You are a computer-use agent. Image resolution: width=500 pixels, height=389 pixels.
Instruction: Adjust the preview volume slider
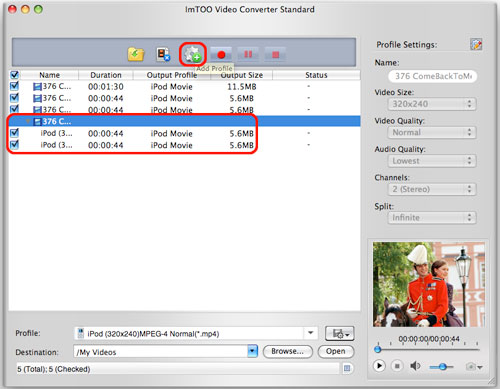click(x=442, y=367)
